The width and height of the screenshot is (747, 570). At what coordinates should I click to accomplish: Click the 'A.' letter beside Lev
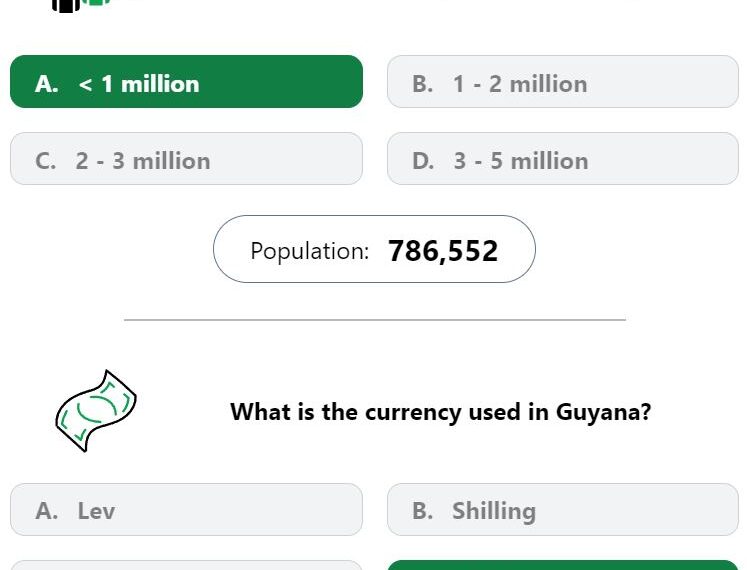tap(47, 510)
